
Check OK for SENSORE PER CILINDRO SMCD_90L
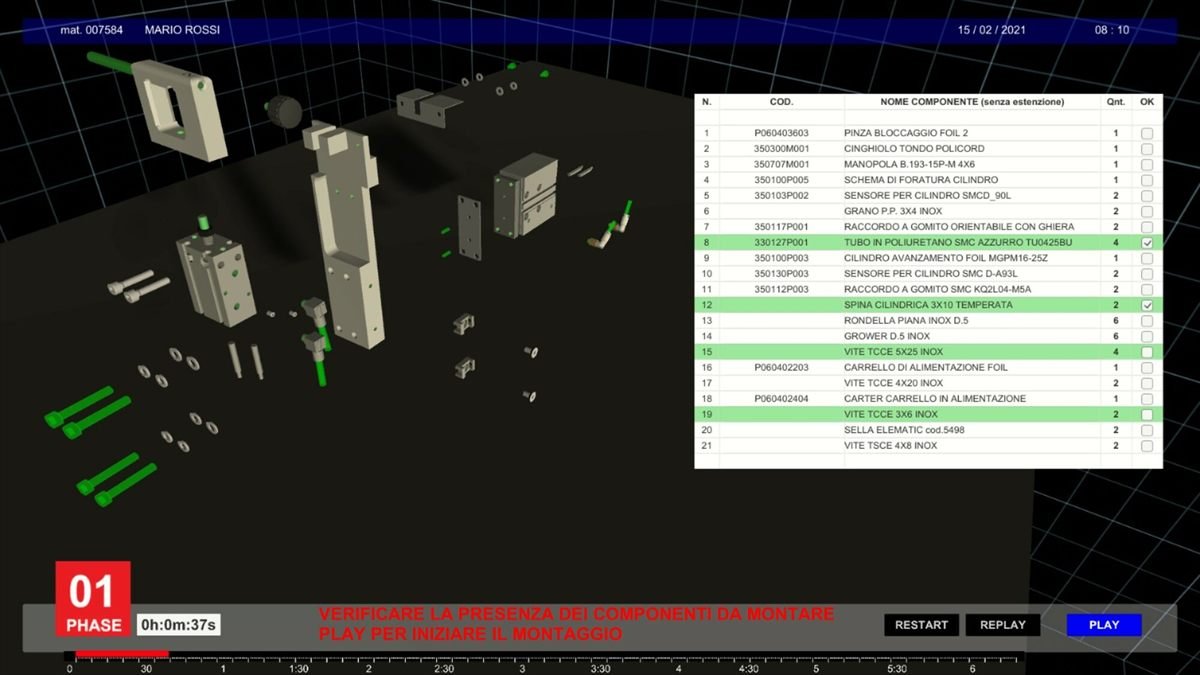click(x=1147, y=196)
